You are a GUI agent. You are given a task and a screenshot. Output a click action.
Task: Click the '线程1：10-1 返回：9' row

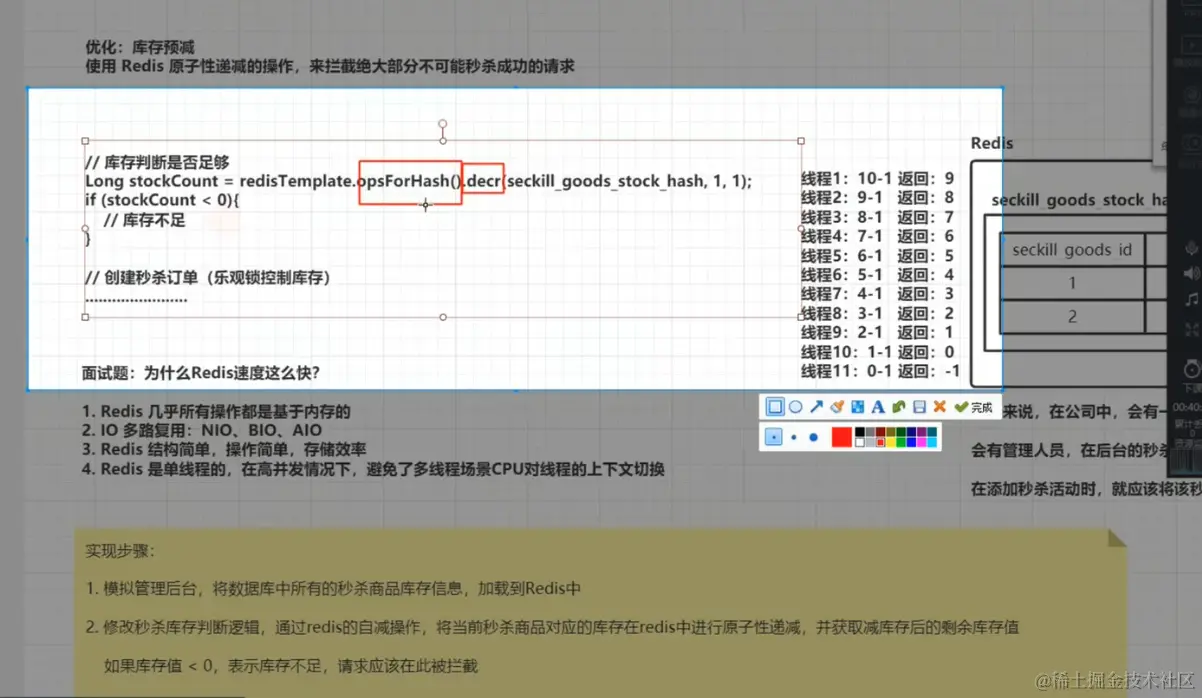tap(877, 179)
